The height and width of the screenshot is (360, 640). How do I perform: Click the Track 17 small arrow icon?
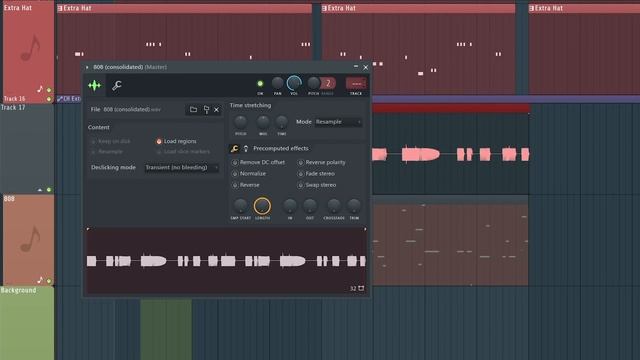tap(40, 190)
